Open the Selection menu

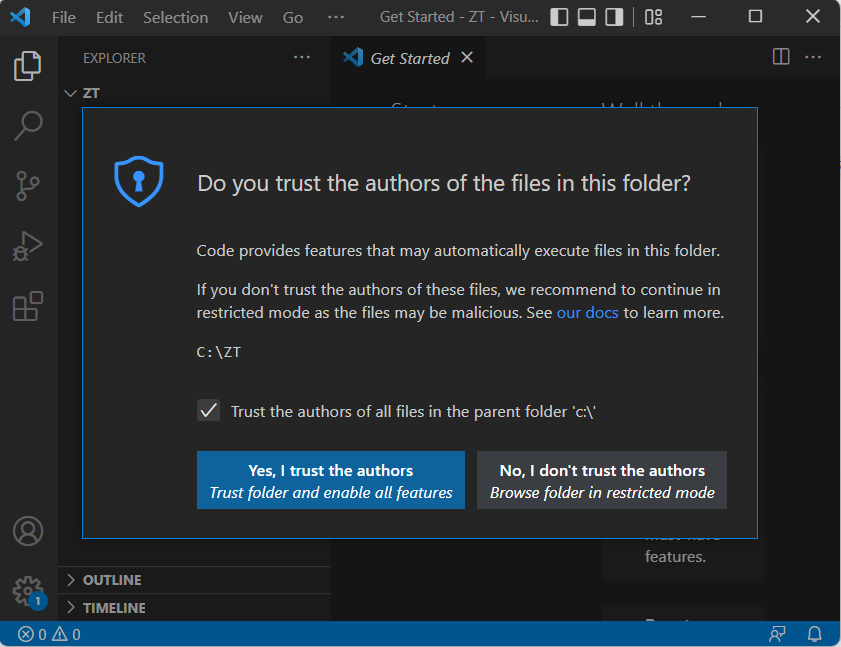coord(175,18)
